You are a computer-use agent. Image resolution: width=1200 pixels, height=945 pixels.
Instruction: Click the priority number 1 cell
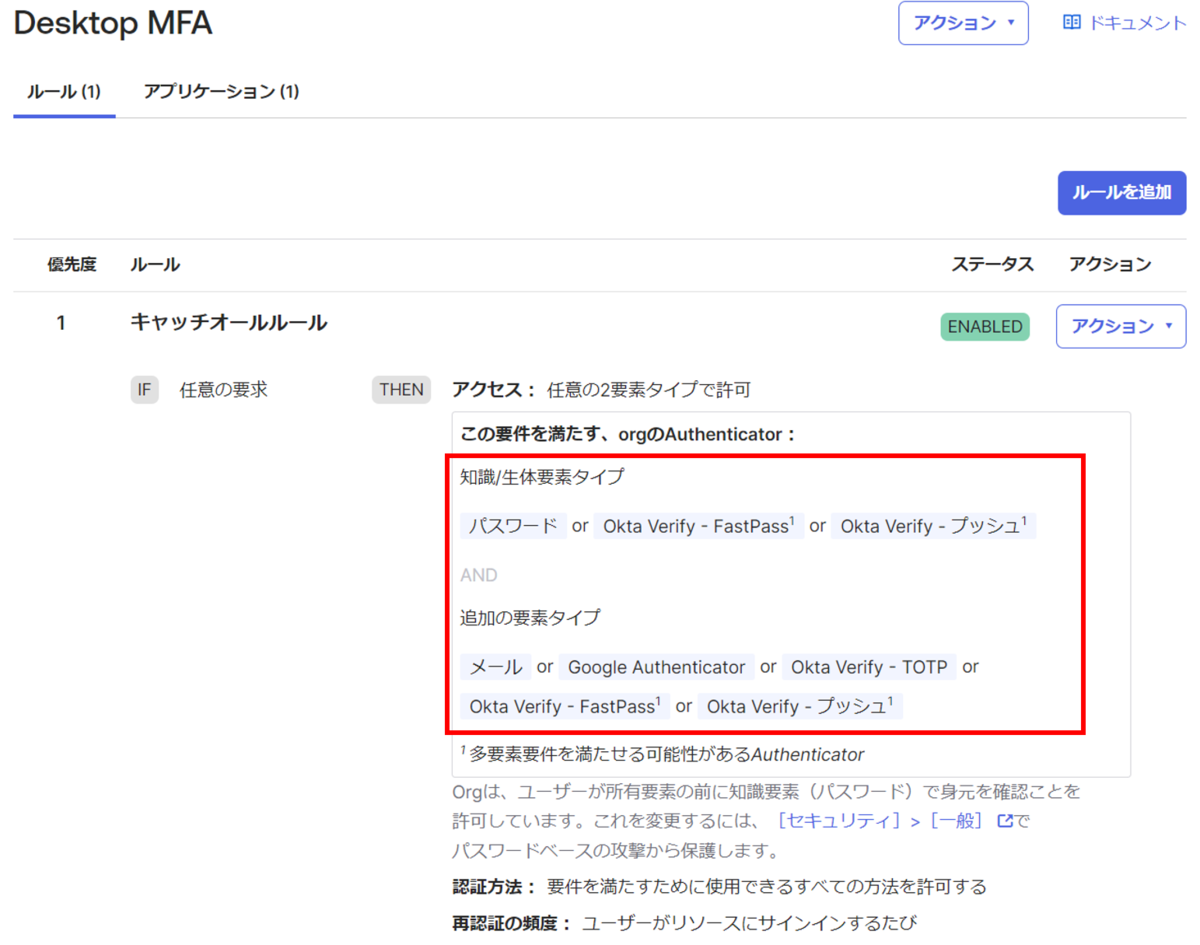61,324
